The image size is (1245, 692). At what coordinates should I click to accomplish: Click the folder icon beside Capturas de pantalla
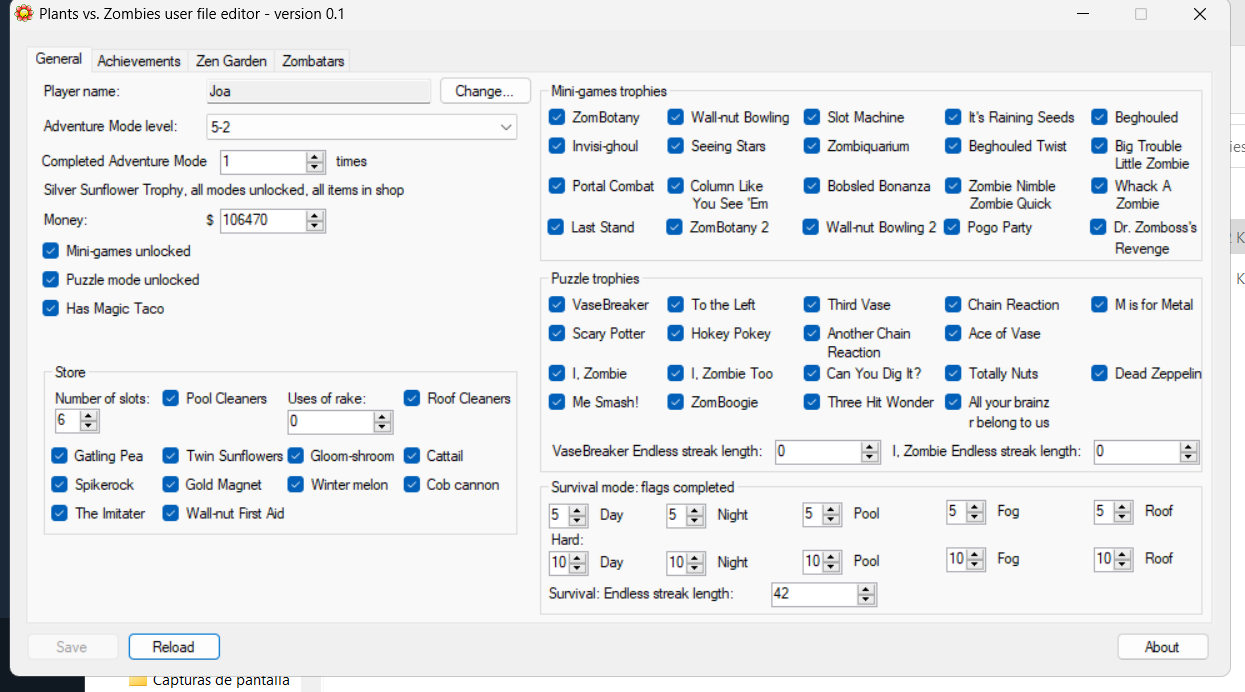click(138, 681)
